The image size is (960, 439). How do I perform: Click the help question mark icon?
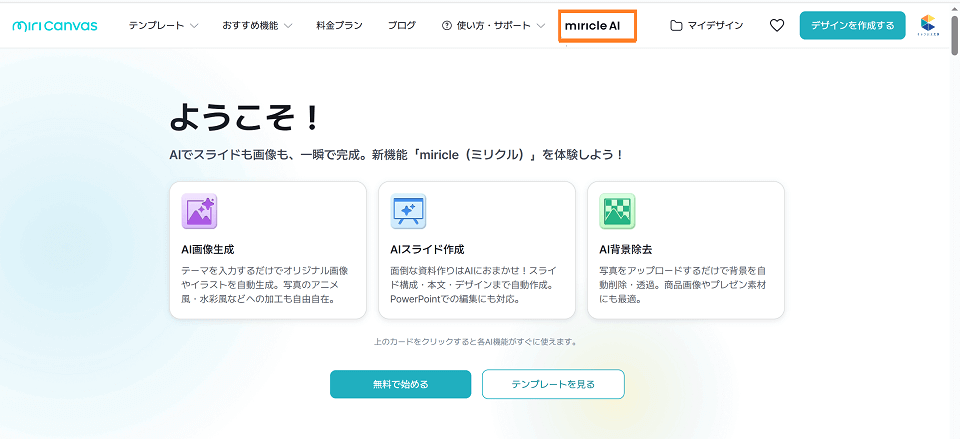tap(446, 26)
